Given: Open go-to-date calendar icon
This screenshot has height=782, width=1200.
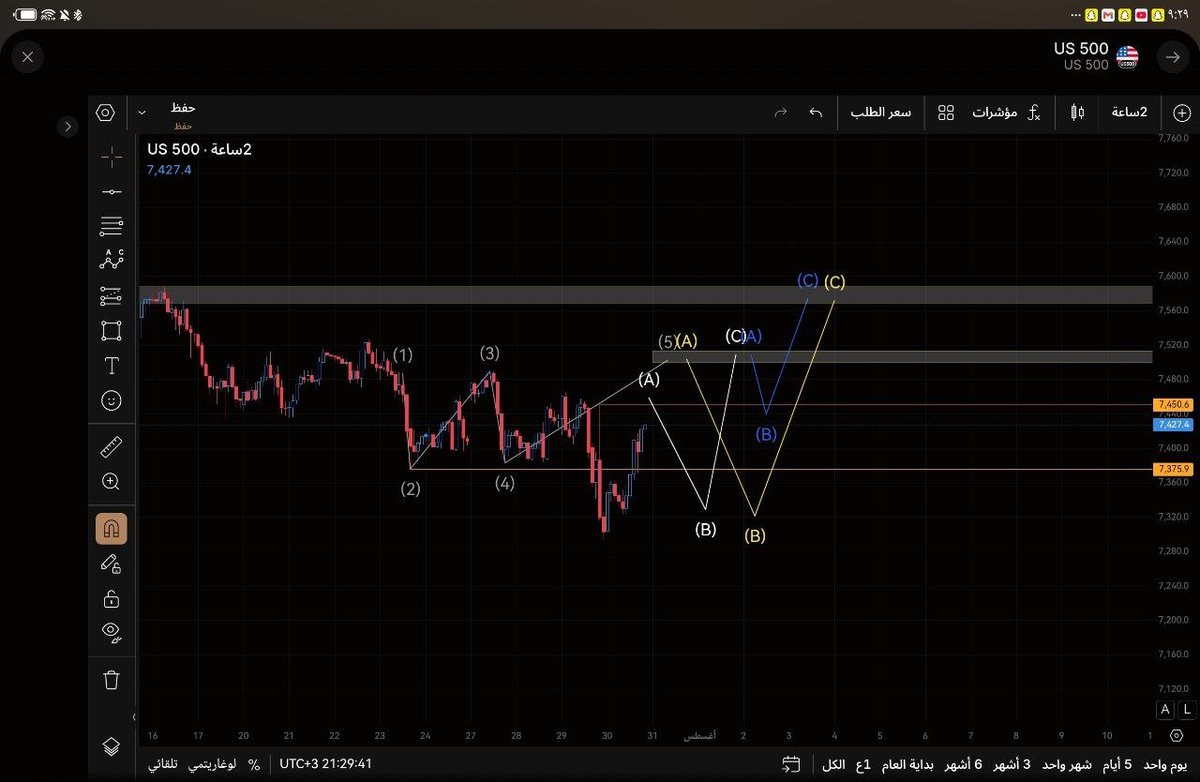Looking at the screenshot, I should pos(791,764).
